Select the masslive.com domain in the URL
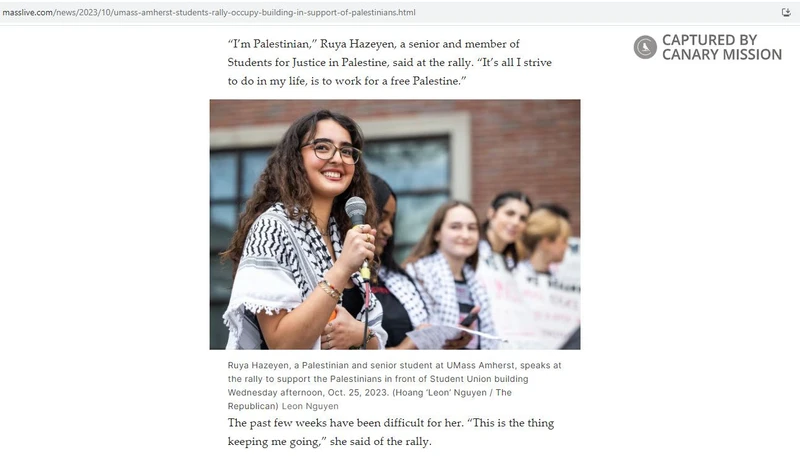Screen dimensions: 800x459 [28, 12]
